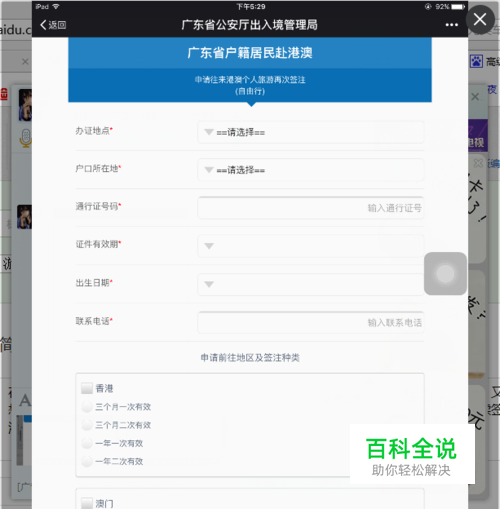Click the Wi-Fi icon in status bar
The width and height of the screenshot is (500, 509).
[56, 7]
